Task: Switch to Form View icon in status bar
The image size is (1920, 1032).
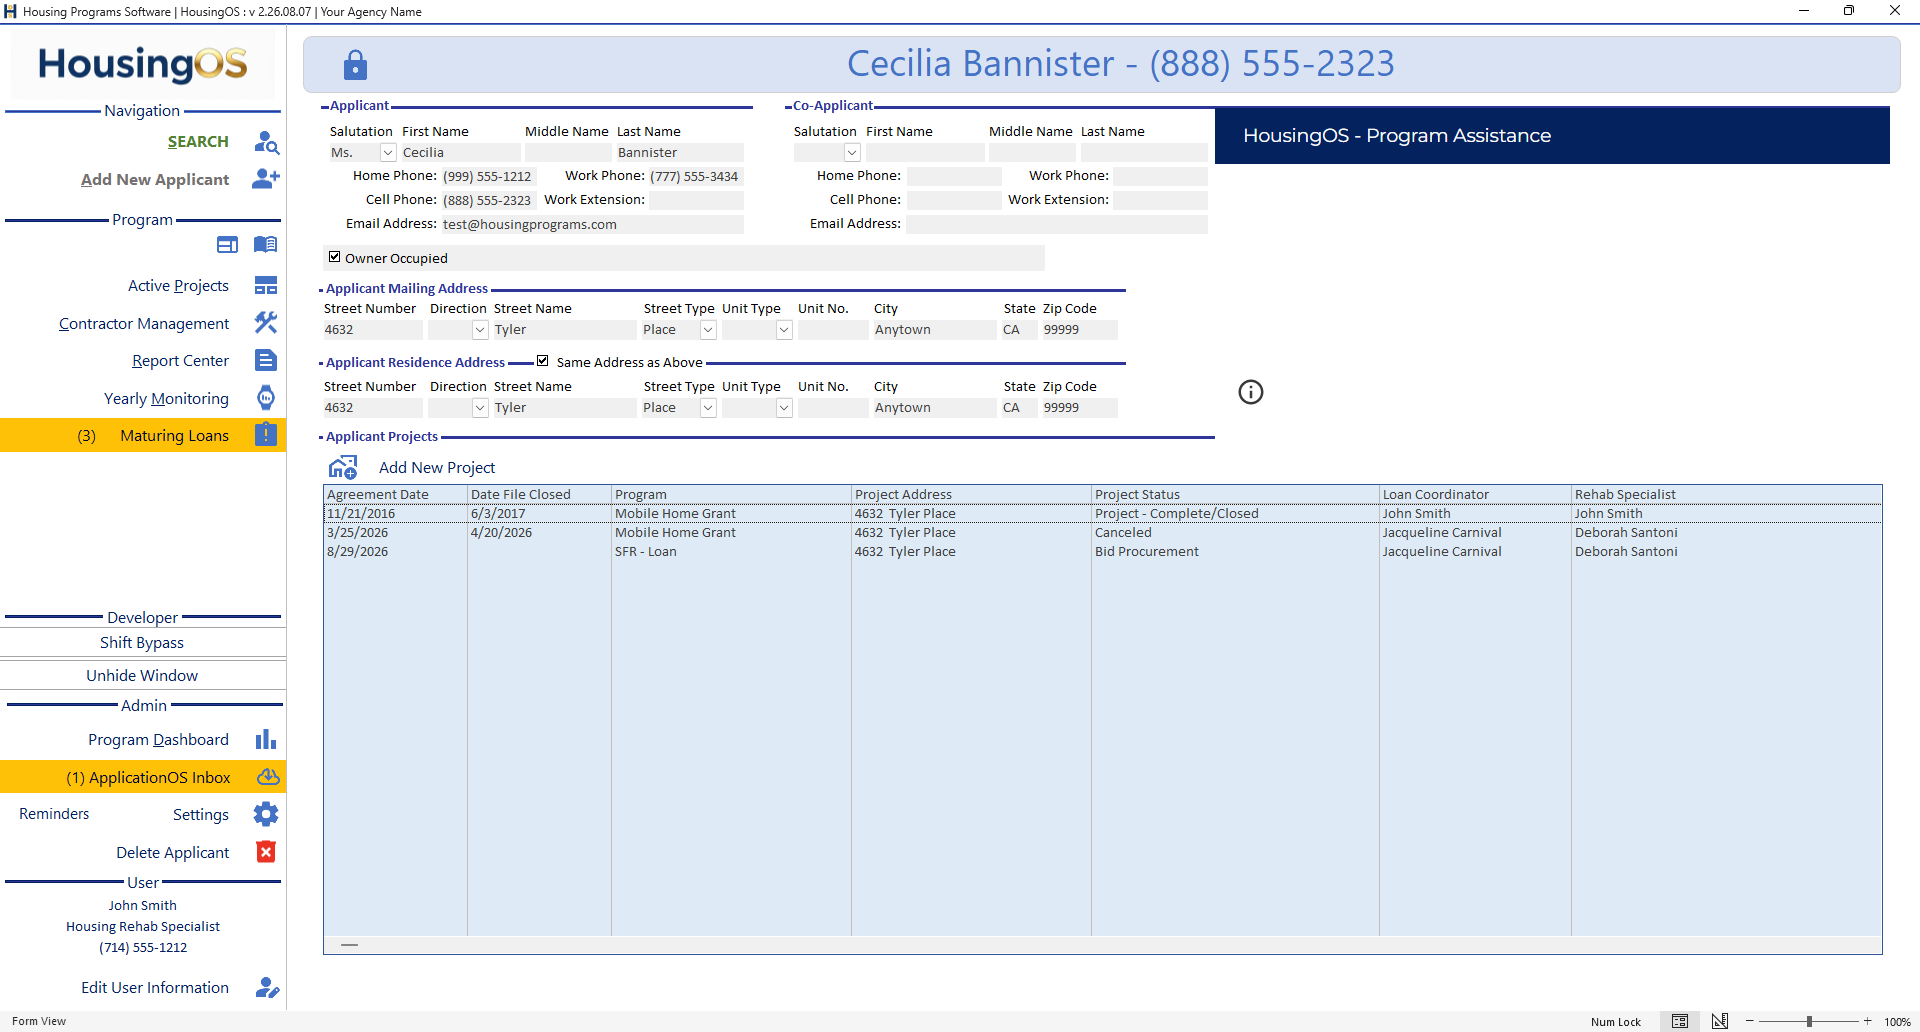Action: [x=1680, y=1021]
